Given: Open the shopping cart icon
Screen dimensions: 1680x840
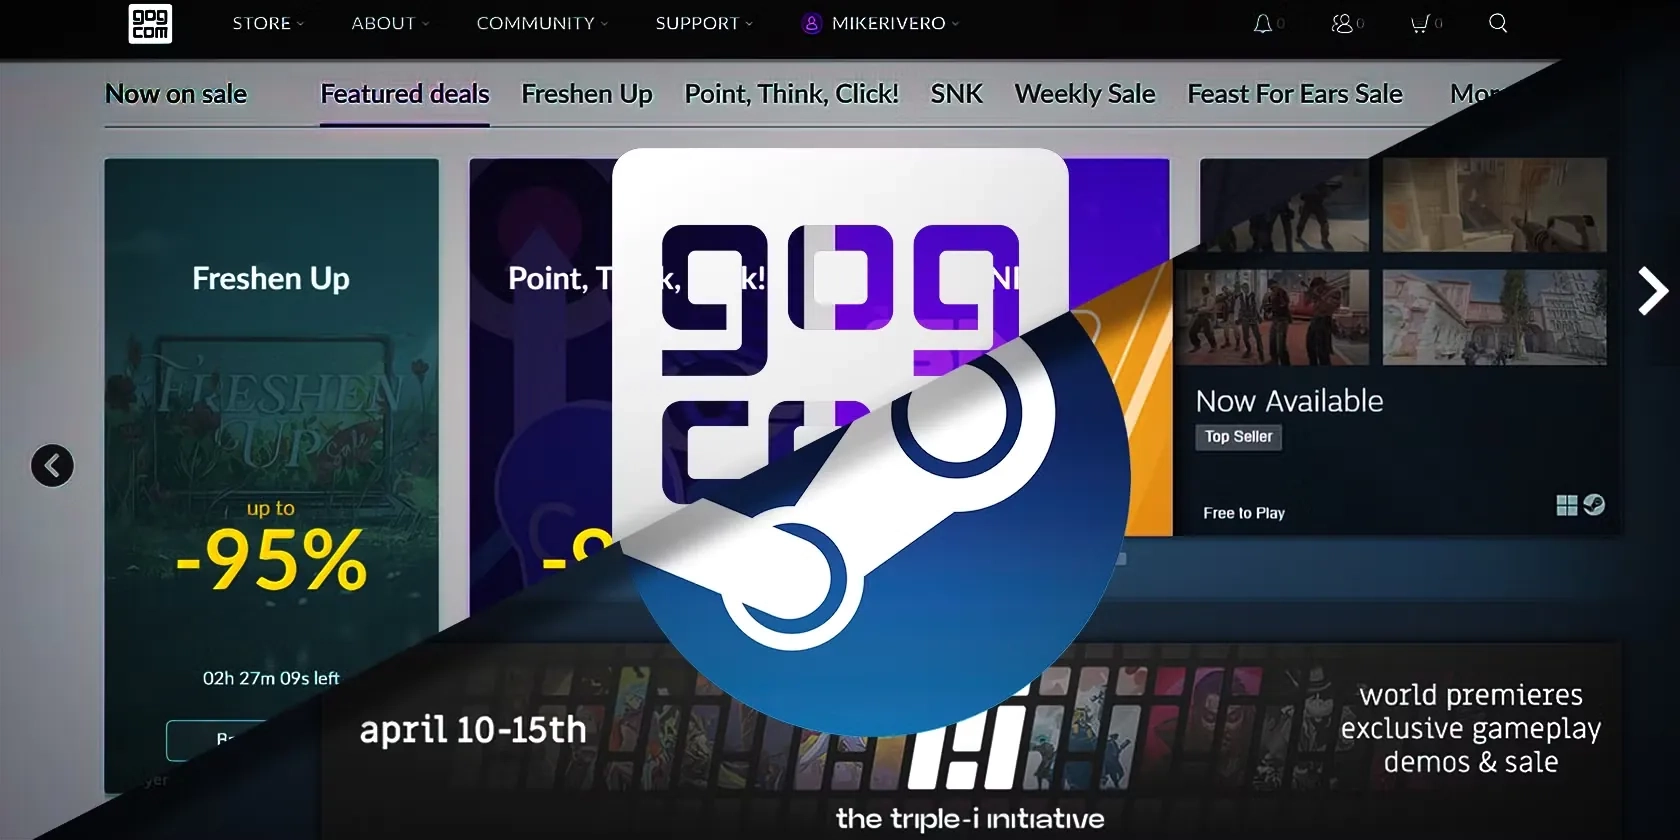Looking at the screenshot, I should coord(1420,24).
